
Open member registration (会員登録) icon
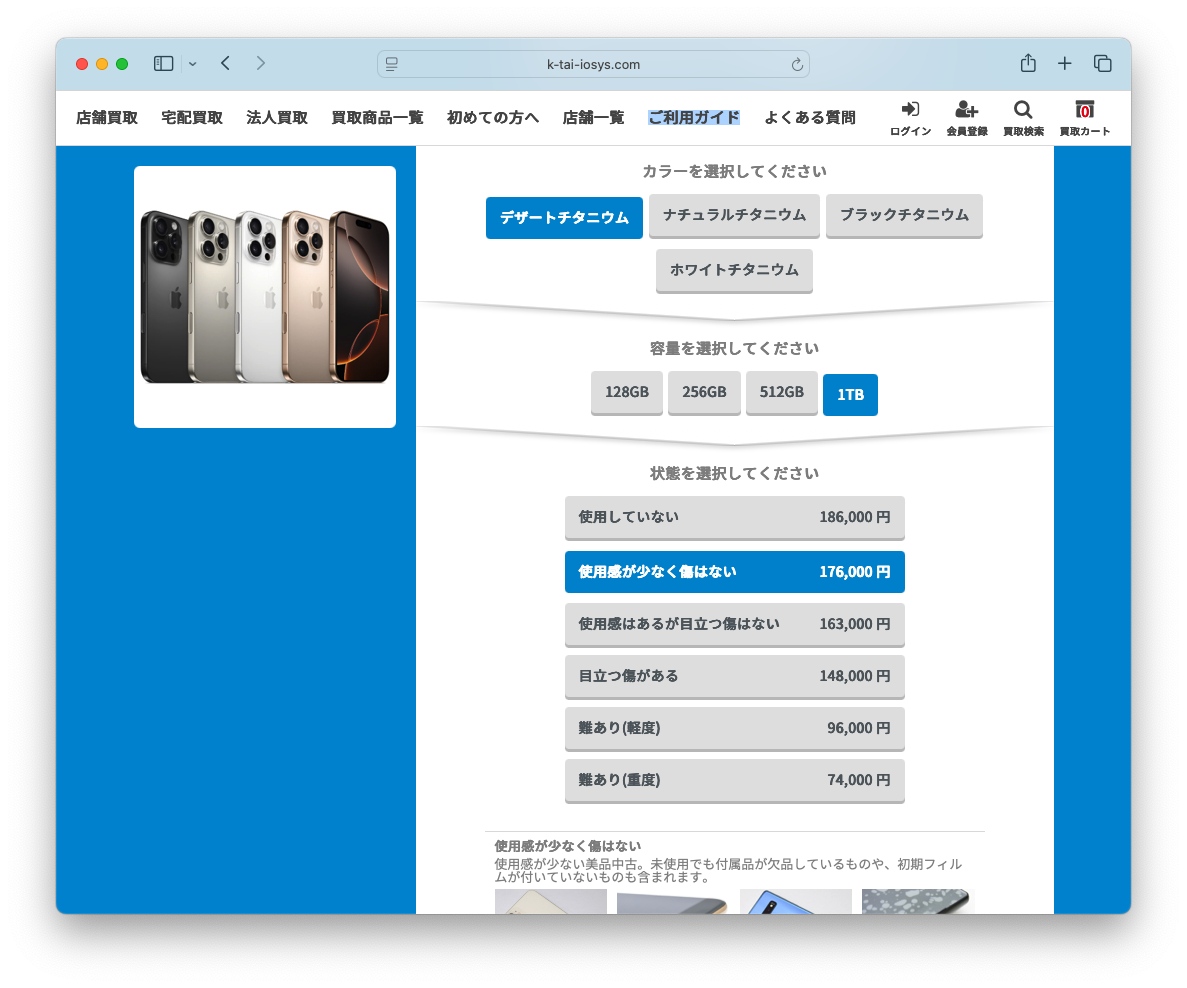coord(966,110)
